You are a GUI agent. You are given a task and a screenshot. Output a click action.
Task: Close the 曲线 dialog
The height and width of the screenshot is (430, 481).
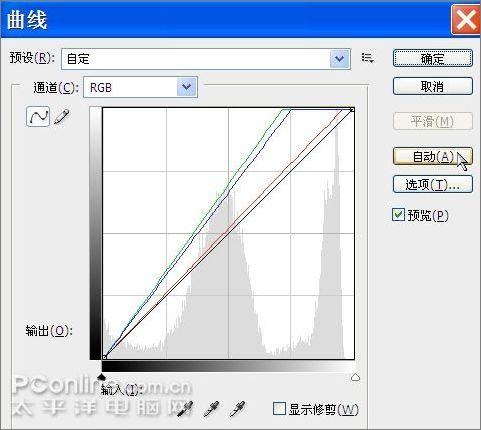pyautogui.click(x=466, y=20)
